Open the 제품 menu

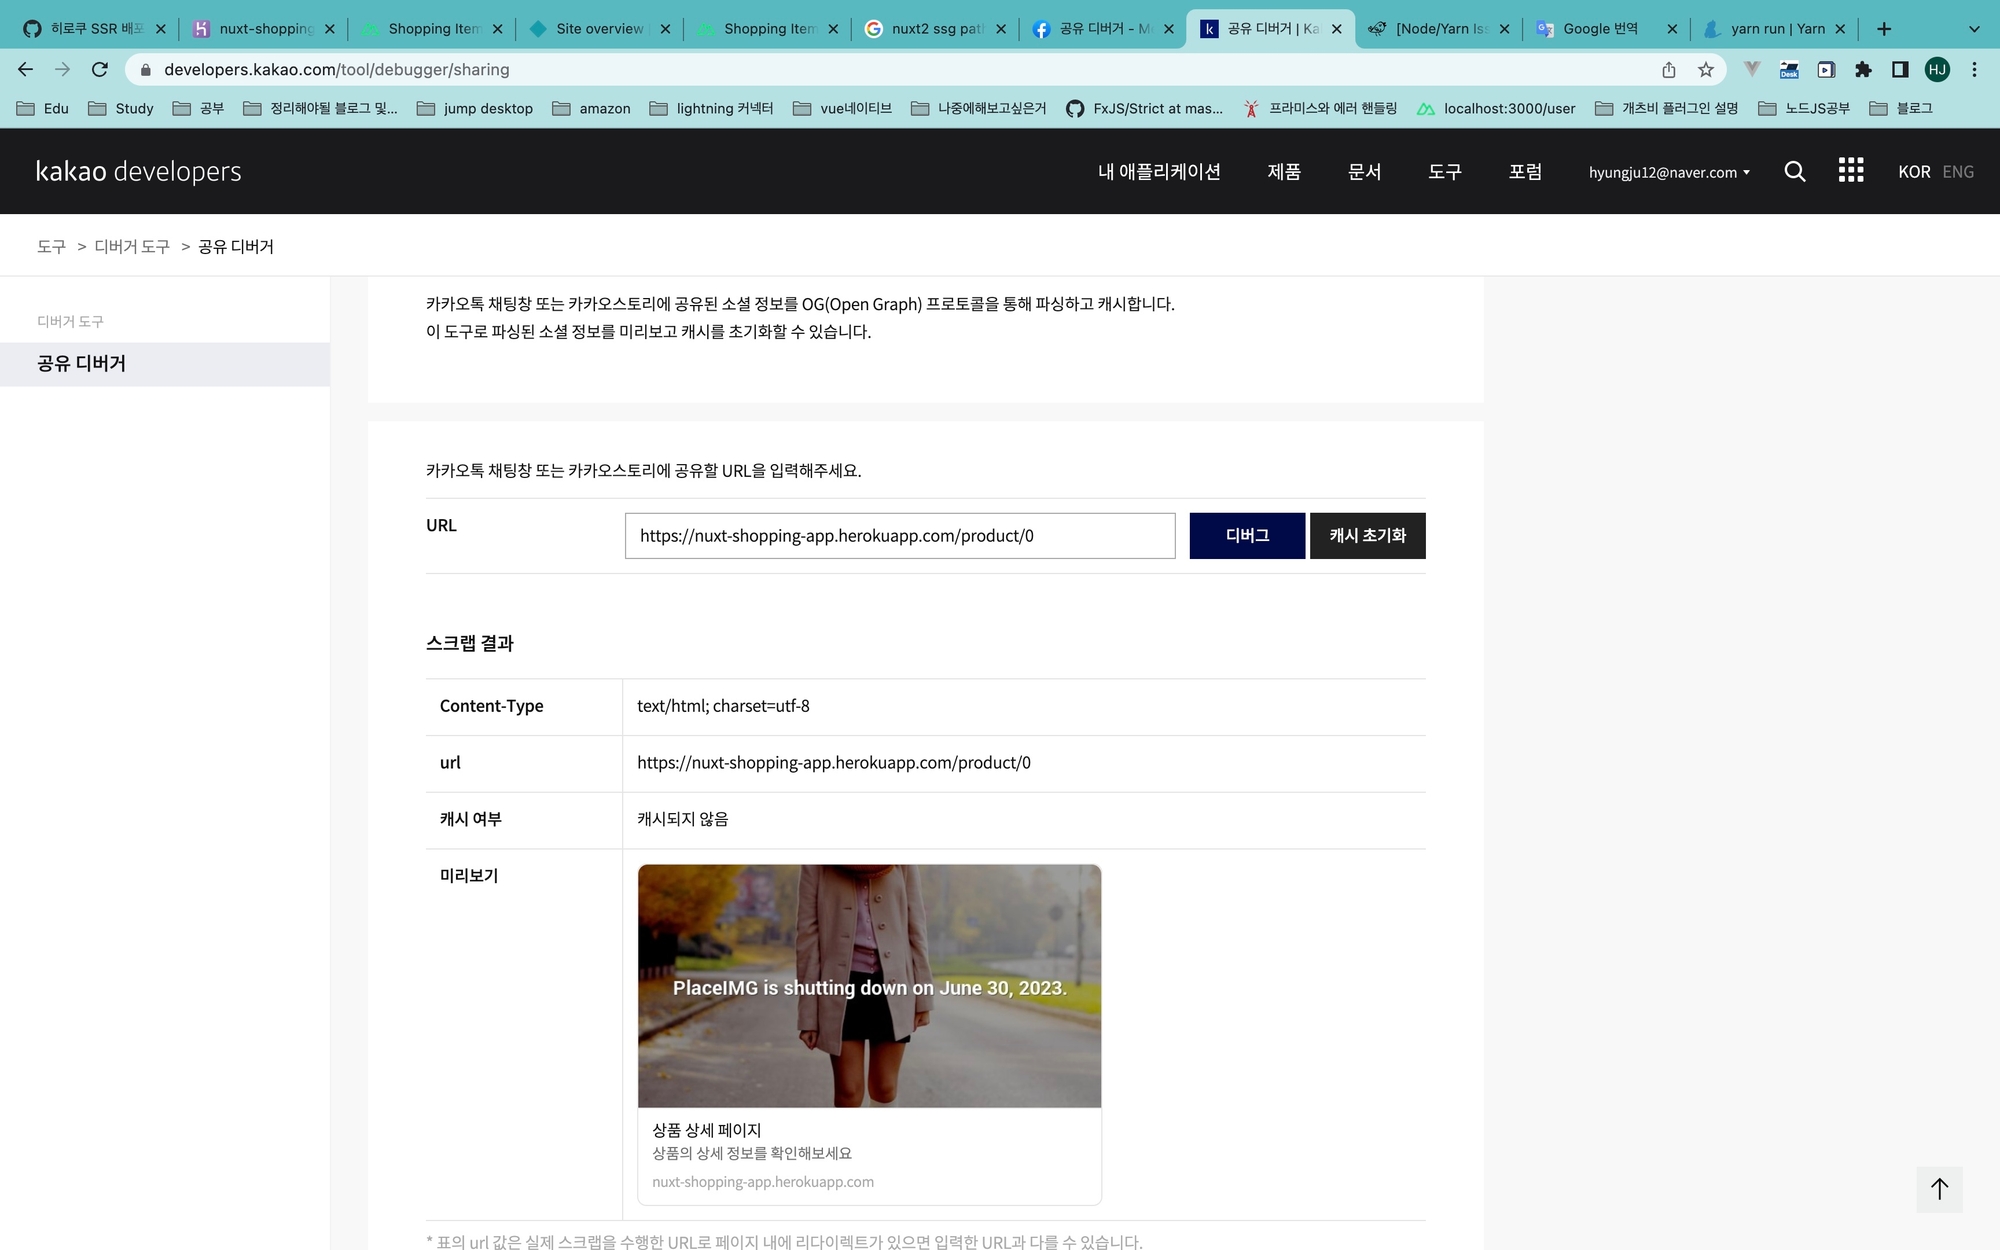click(1284, 171)
